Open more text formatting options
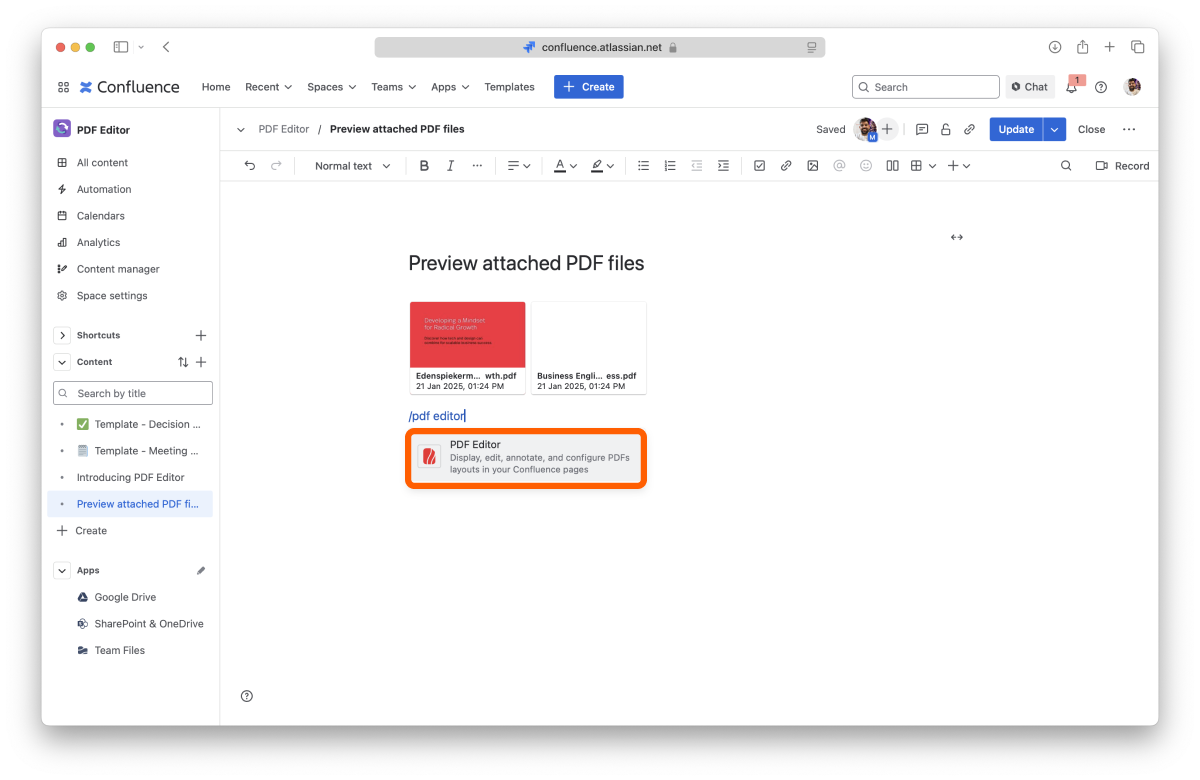Viewport: 1200px width, 780px height. (477, 166)
